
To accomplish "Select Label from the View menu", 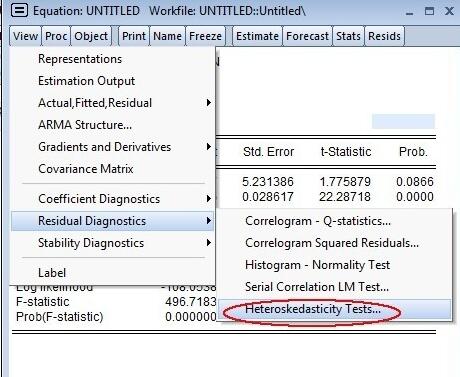I will (x=113, y=273).
